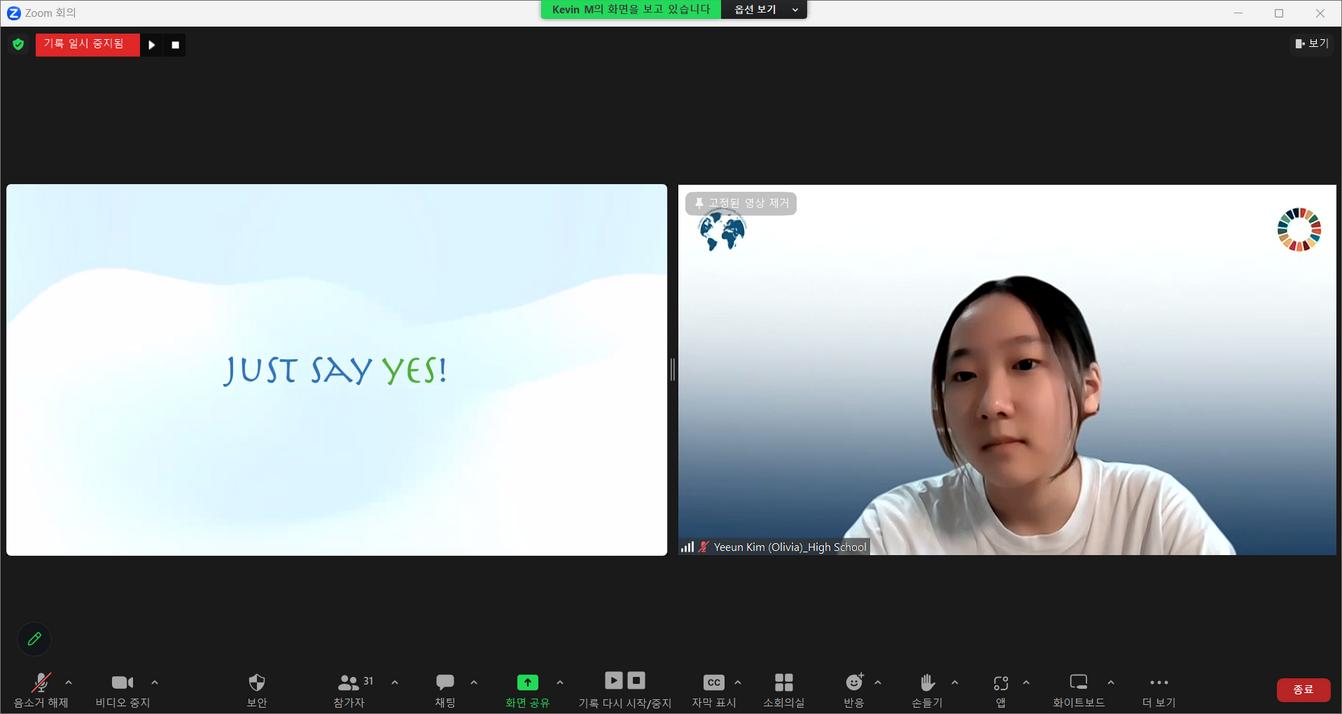Expand the reactions options arrow
1342x714 pixels.
878,683
